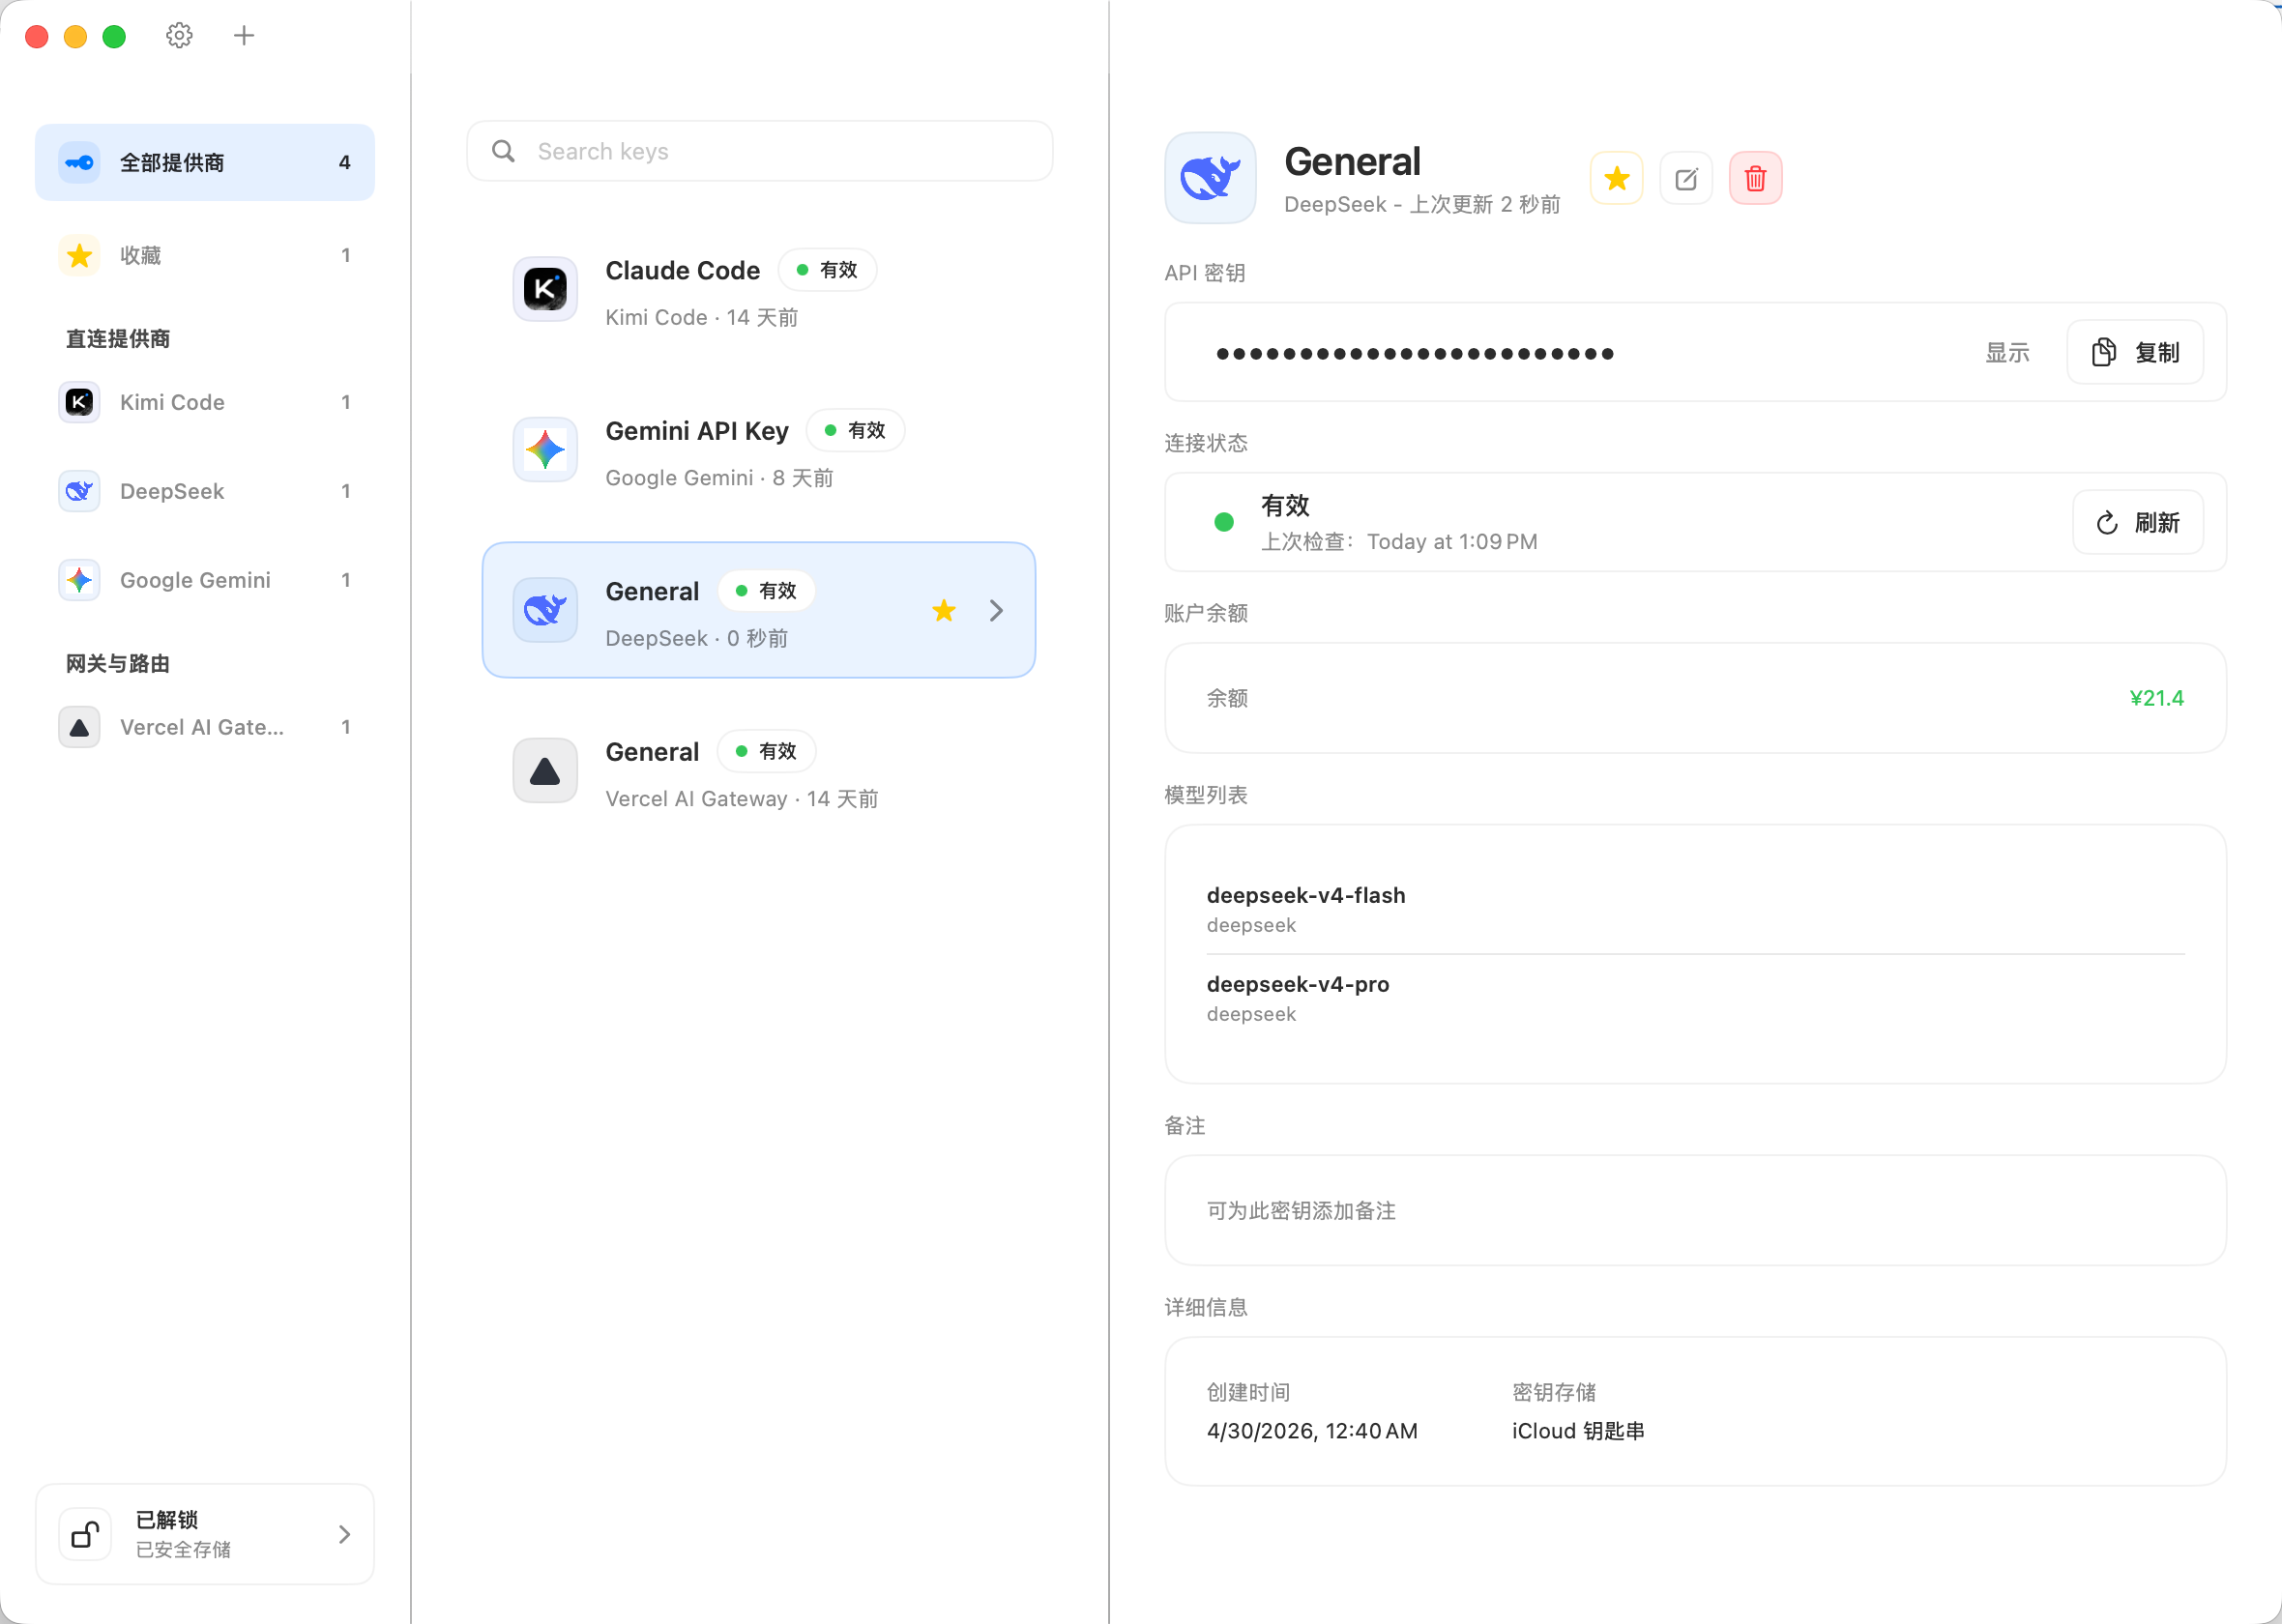Select the deepseek-v4-flash model row
This screenshot has height=1624, width=2282.
coord(1695,909)
